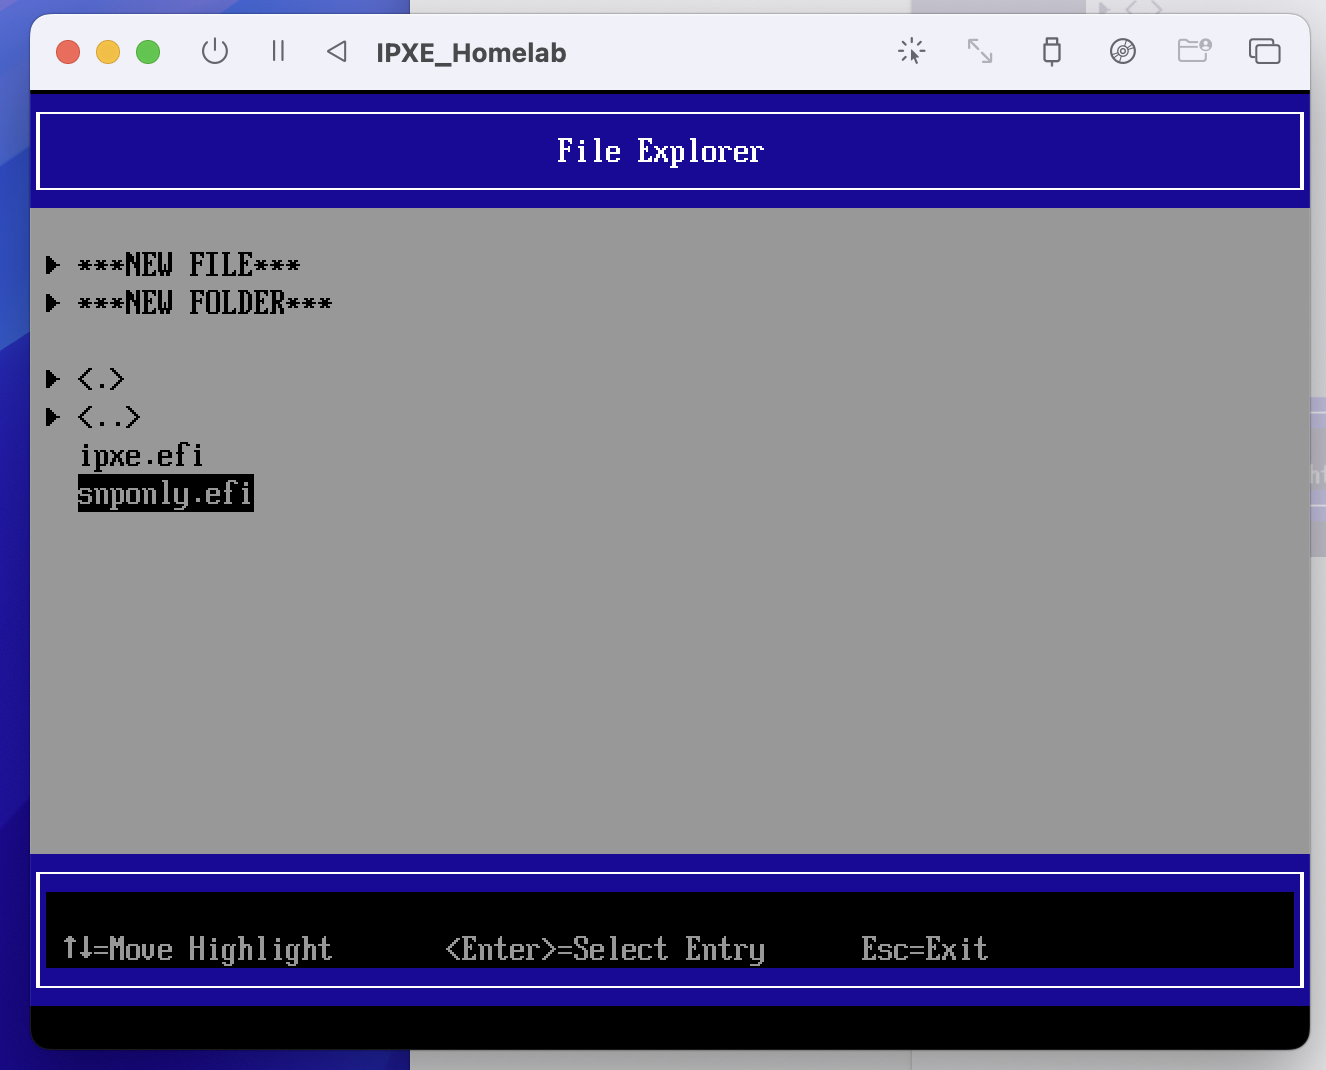Click the <Enter>=Select Entry hint

[x=605, y=948]
